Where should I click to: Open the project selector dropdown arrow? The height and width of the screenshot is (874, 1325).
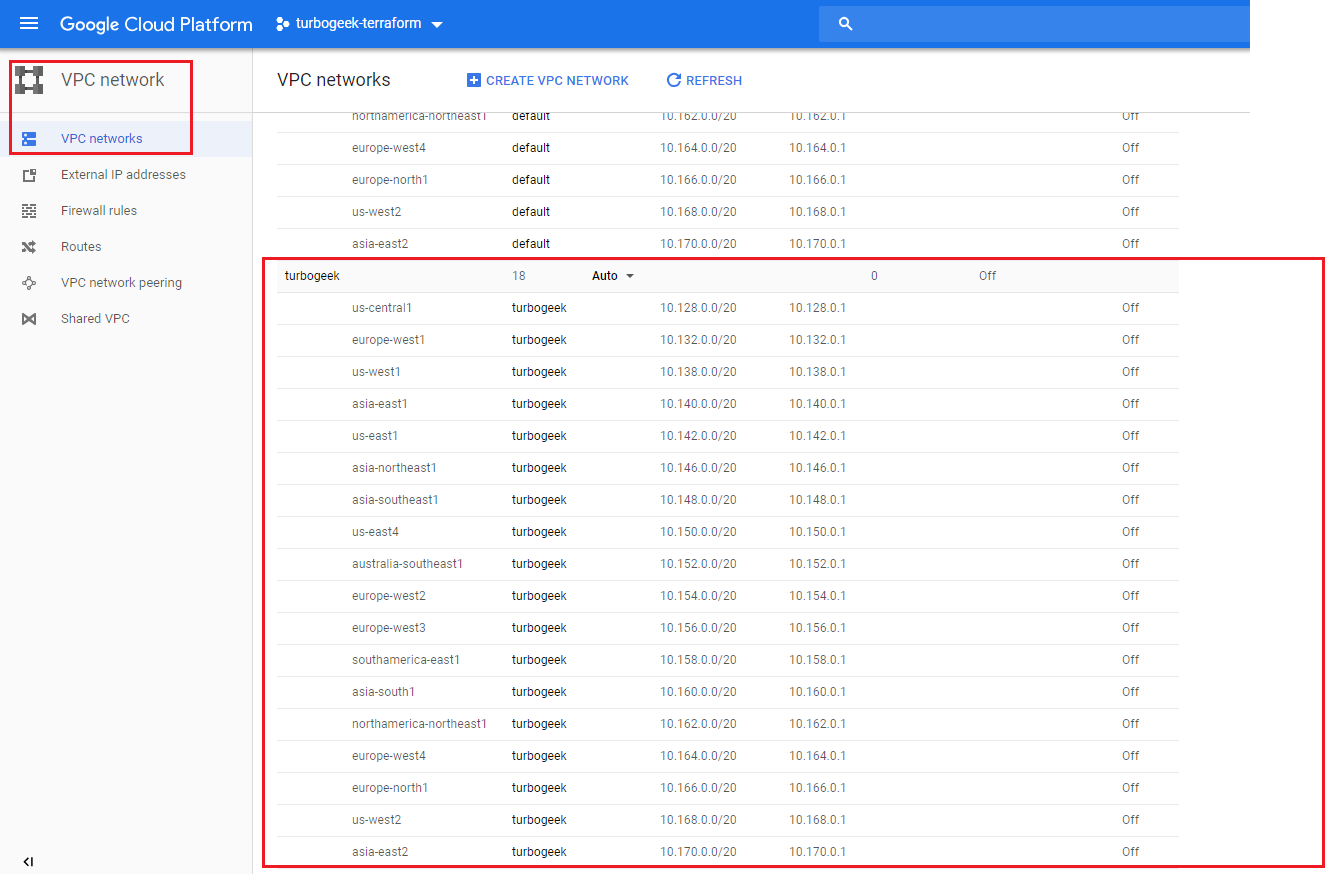[x=437, y=25]
